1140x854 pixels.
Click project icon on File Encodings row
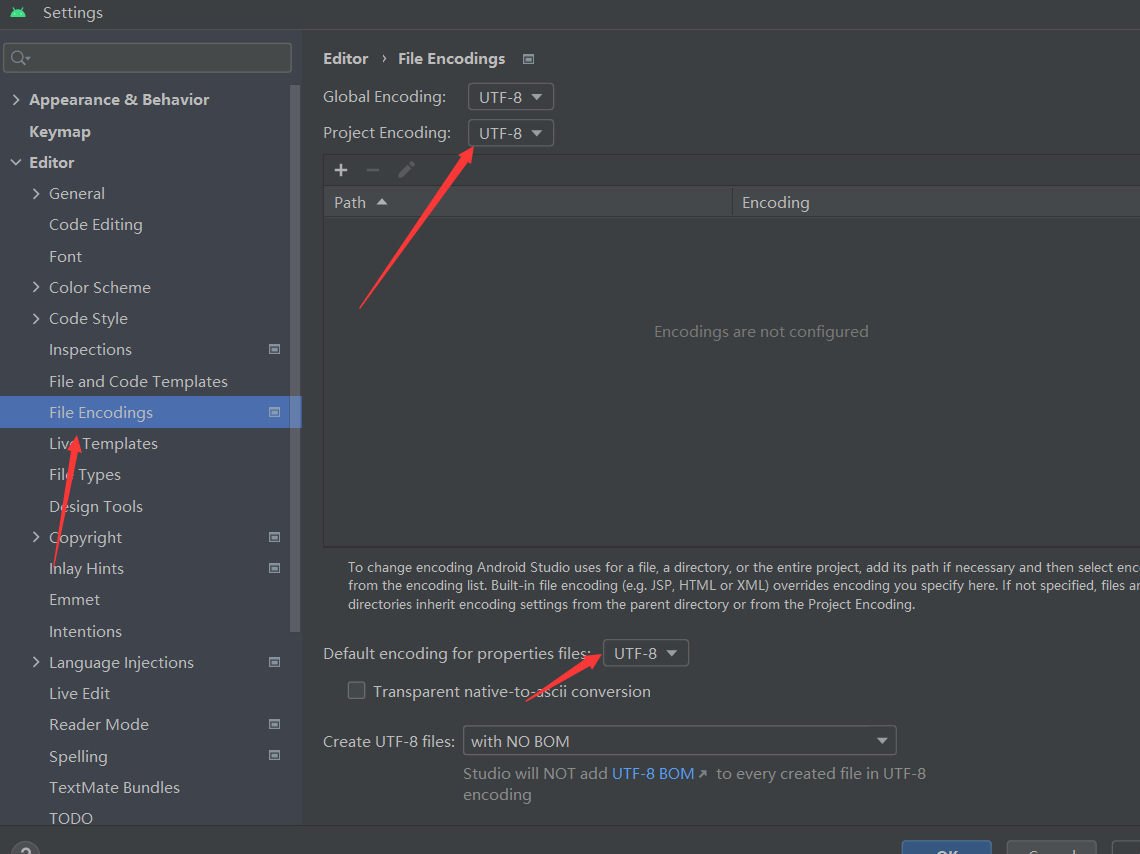(x=274, y=412)
